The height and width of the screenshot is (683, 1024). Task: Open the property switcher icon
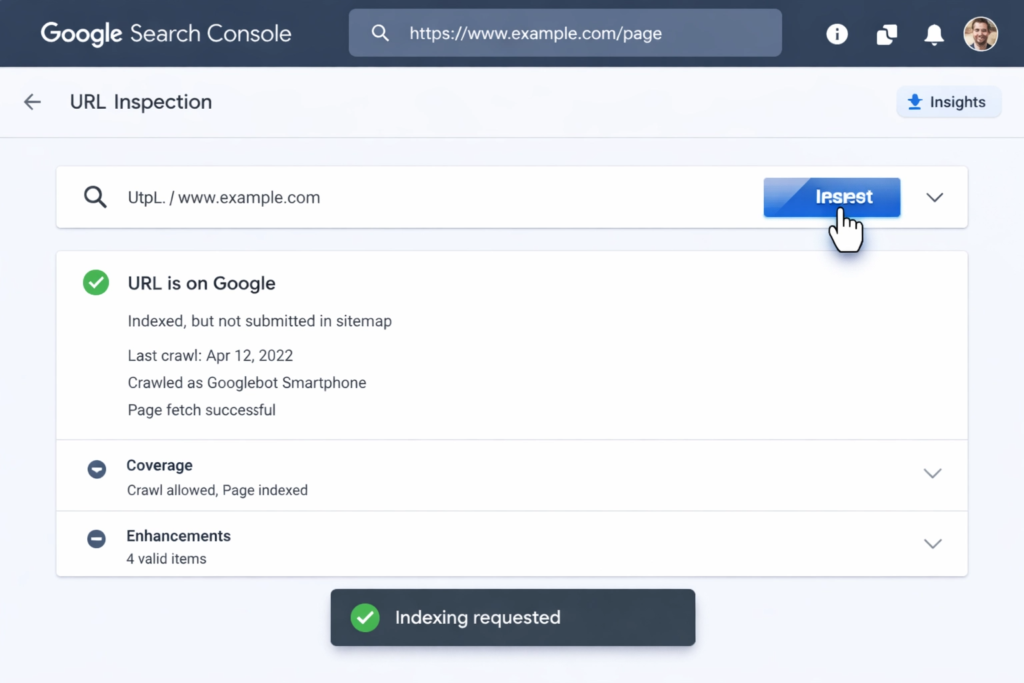point(886,33)
